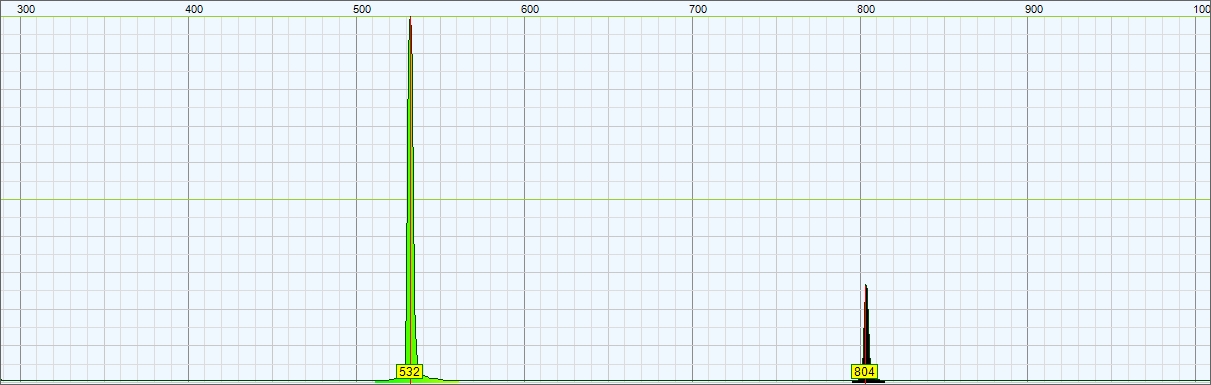Click the wide green base right of 532 label
1211x385 pixels.
click(440, 380)
